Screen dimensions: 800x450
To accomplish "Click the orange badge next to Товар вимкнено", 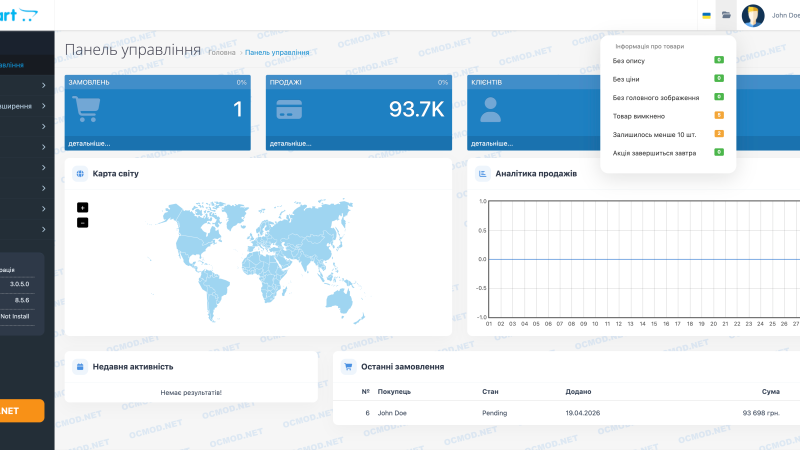I will coord(719,115).
